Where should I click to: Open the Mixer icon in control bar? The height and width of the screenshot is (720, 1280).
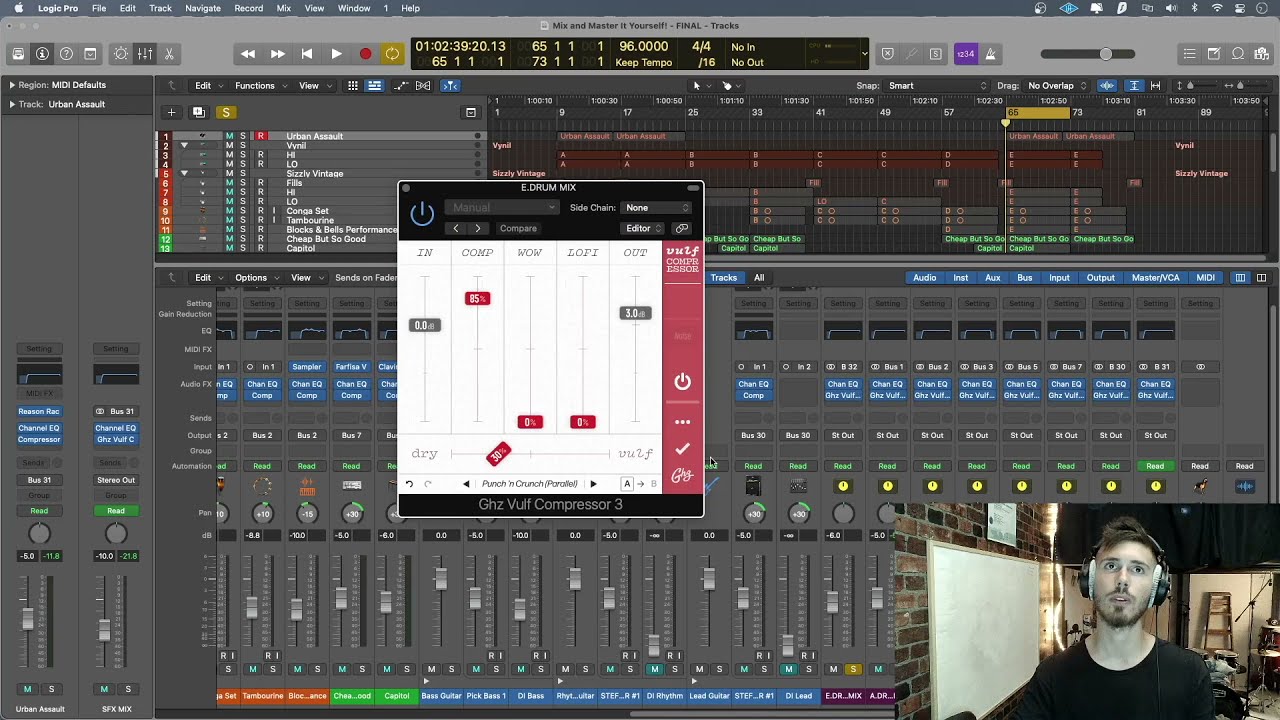click(x=145, y=54)
